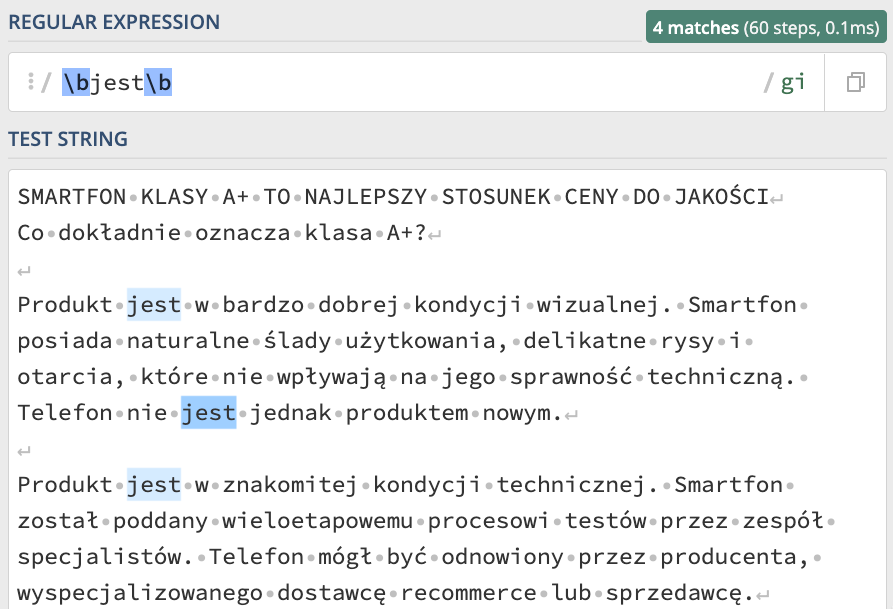
Task: Copy the regular expression with the copy icon
Action: coord(855,83)
